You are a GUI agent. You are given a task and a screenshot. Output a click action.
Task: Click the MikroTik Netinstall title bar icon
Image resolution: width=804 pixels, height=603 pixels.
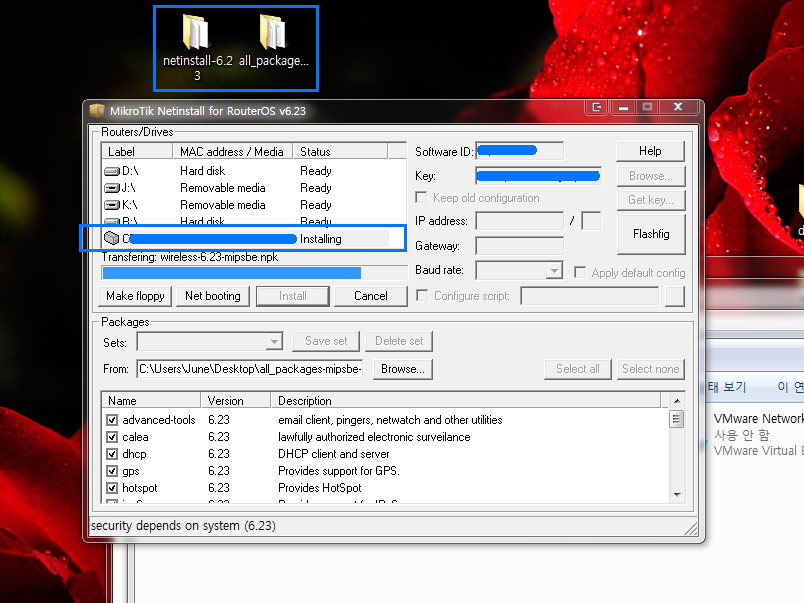point(97,110)
